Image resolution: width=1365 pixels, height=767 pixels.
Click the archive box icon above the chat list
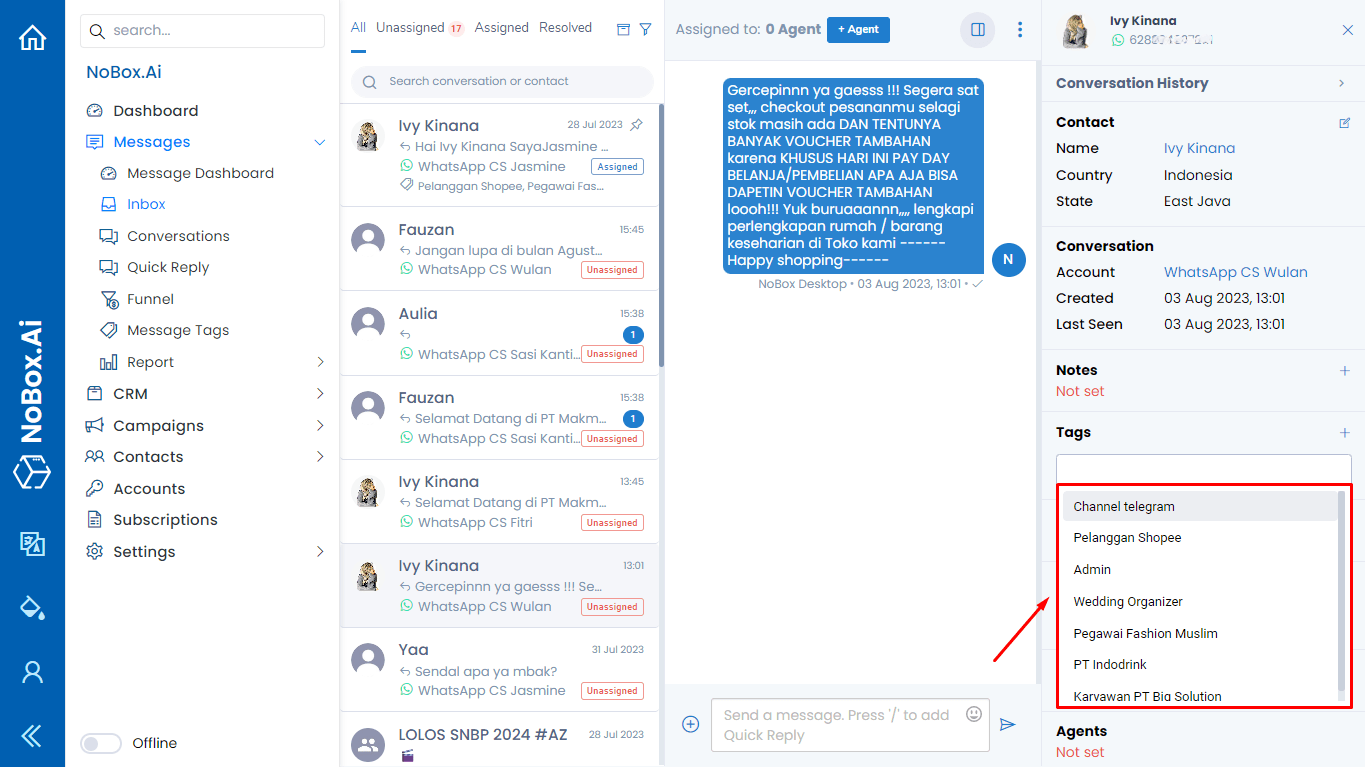622,30
